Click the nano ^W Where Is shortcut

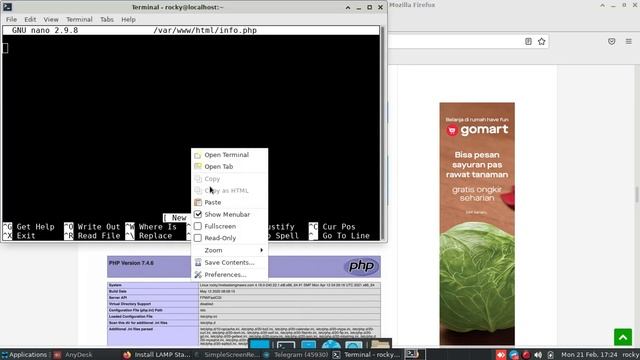pyautogui.click(x=151, y=227)
